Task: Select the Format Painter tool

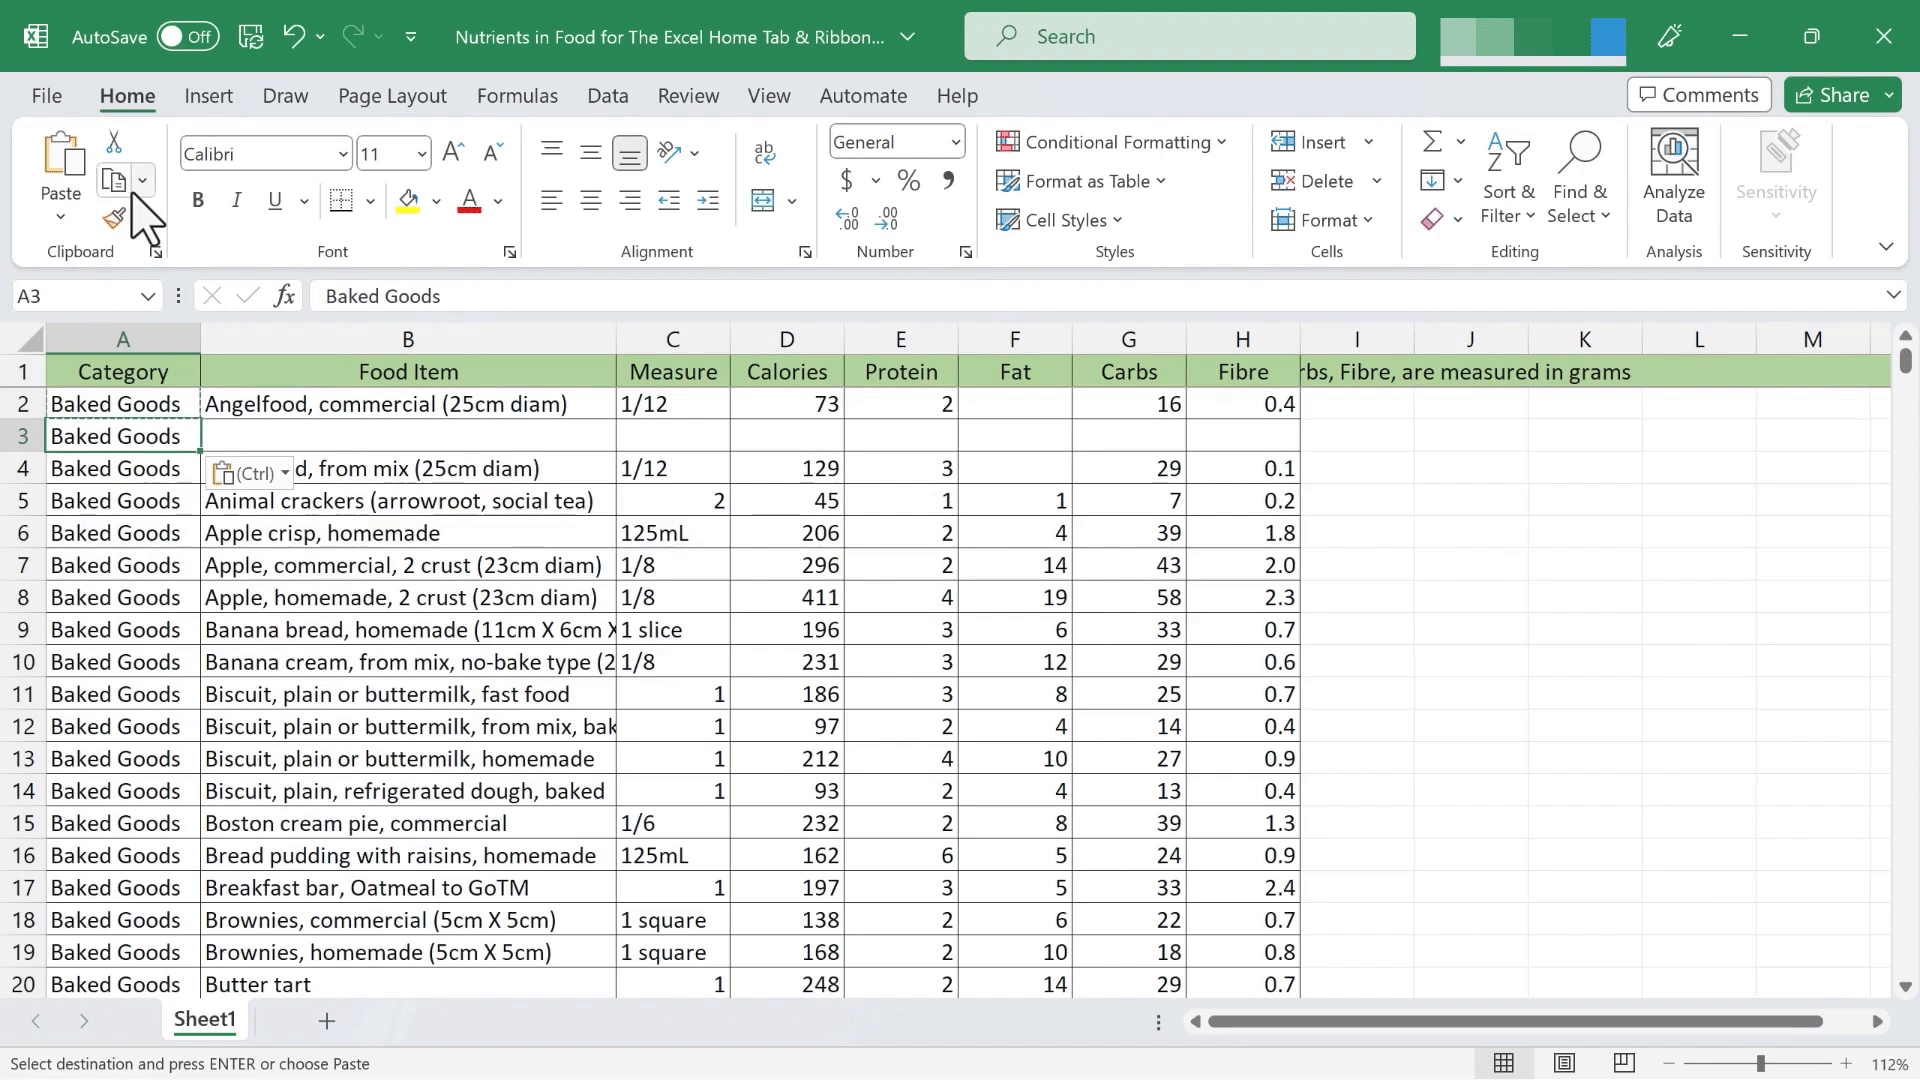Action: point(114,219)
